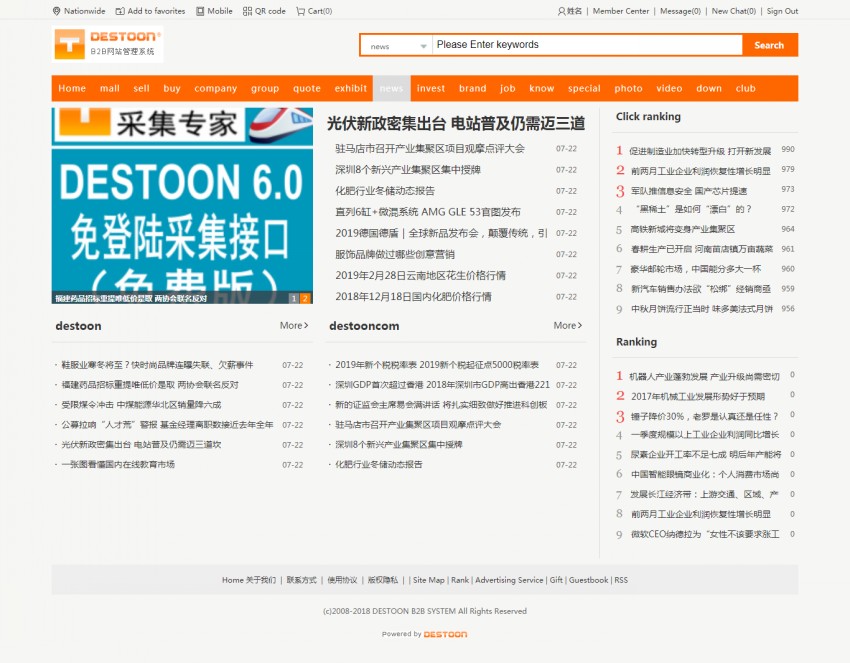The height and width of the screenshot is (663, 850).
Task: Click the DESTOON 6.0 banner slide image
Action: pyautogui.click(x=182, y=205)
